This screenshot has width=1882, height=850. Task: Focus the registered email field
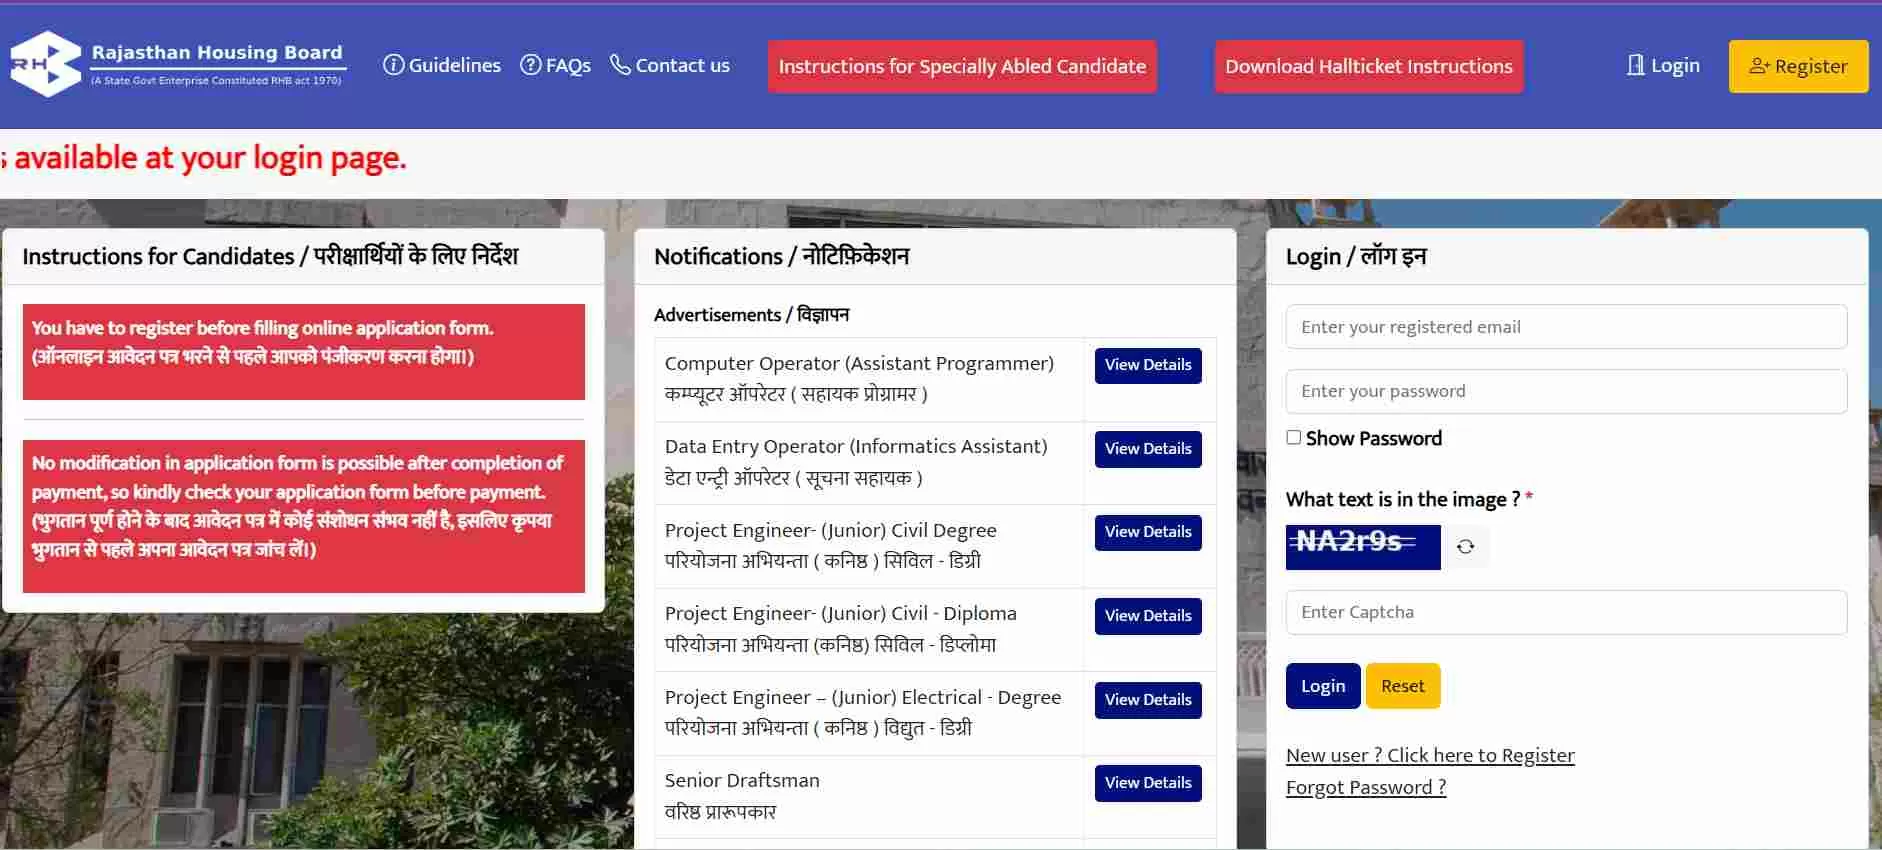(x=1566, y=327)
